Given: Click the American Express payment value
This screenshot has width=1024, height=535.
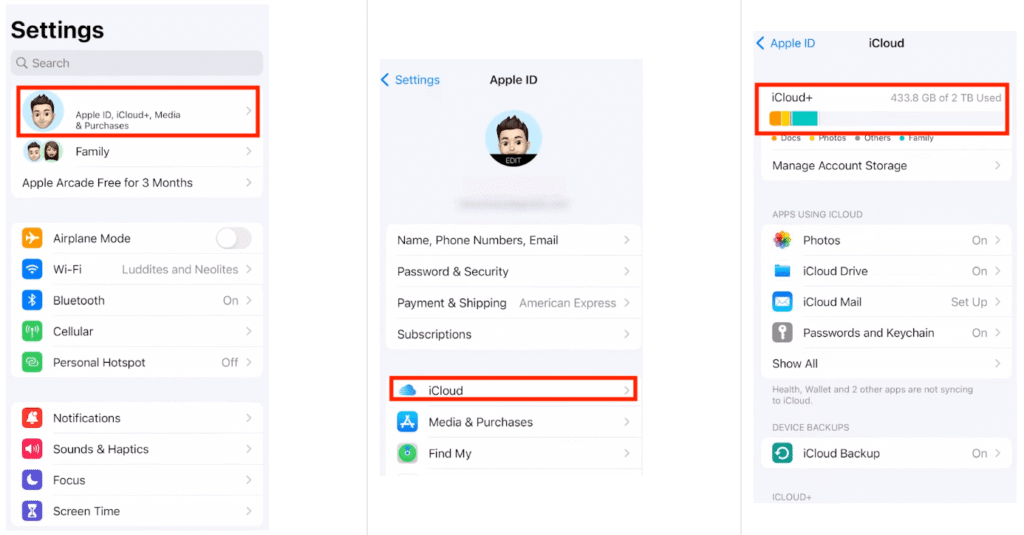Looking at the screenshot, I should (x=568, y=302).
